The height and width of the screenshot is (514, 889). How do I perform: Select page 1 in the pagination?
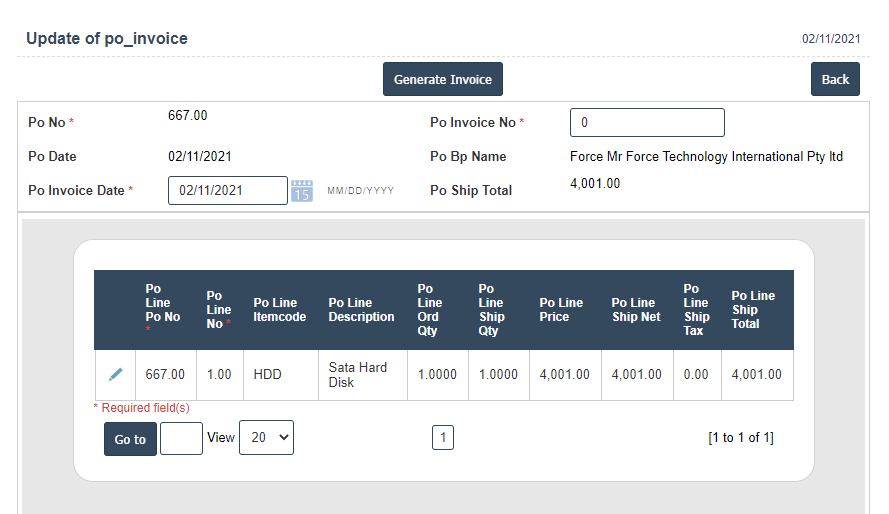[x=443, y=437]
